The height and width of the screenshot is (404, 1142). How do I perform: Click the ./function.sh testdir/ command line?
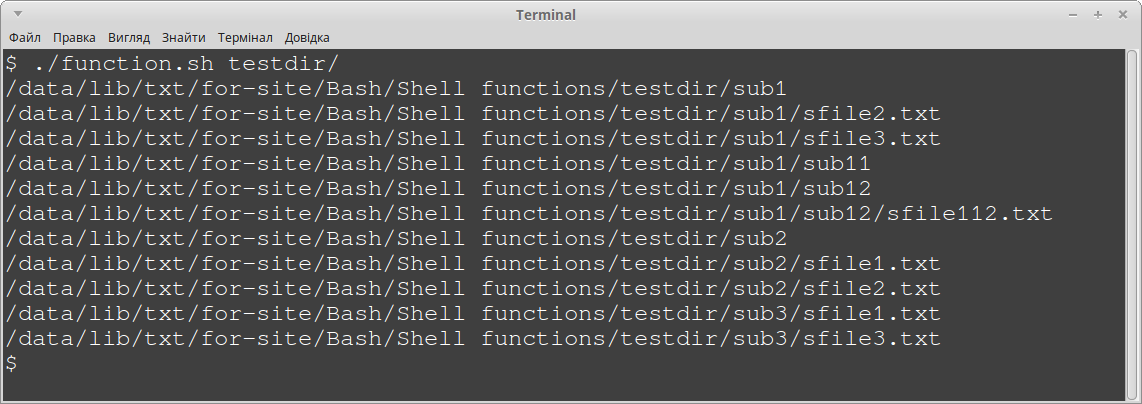click(x=172, y=63)
